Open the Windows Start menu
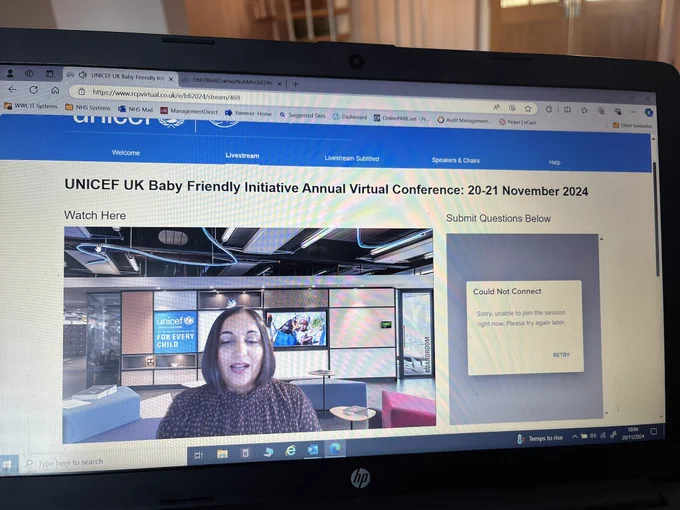680x510 pixels. tap(7, 464)
